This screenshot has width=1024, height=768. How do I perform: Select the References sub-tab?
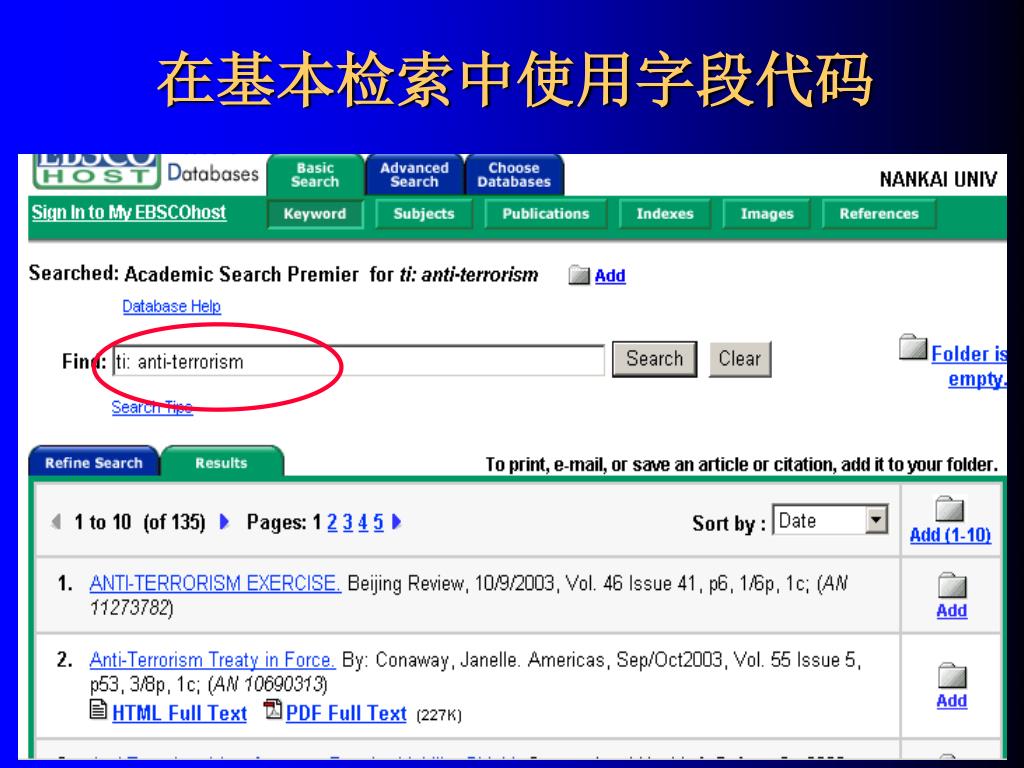(879, 214)
